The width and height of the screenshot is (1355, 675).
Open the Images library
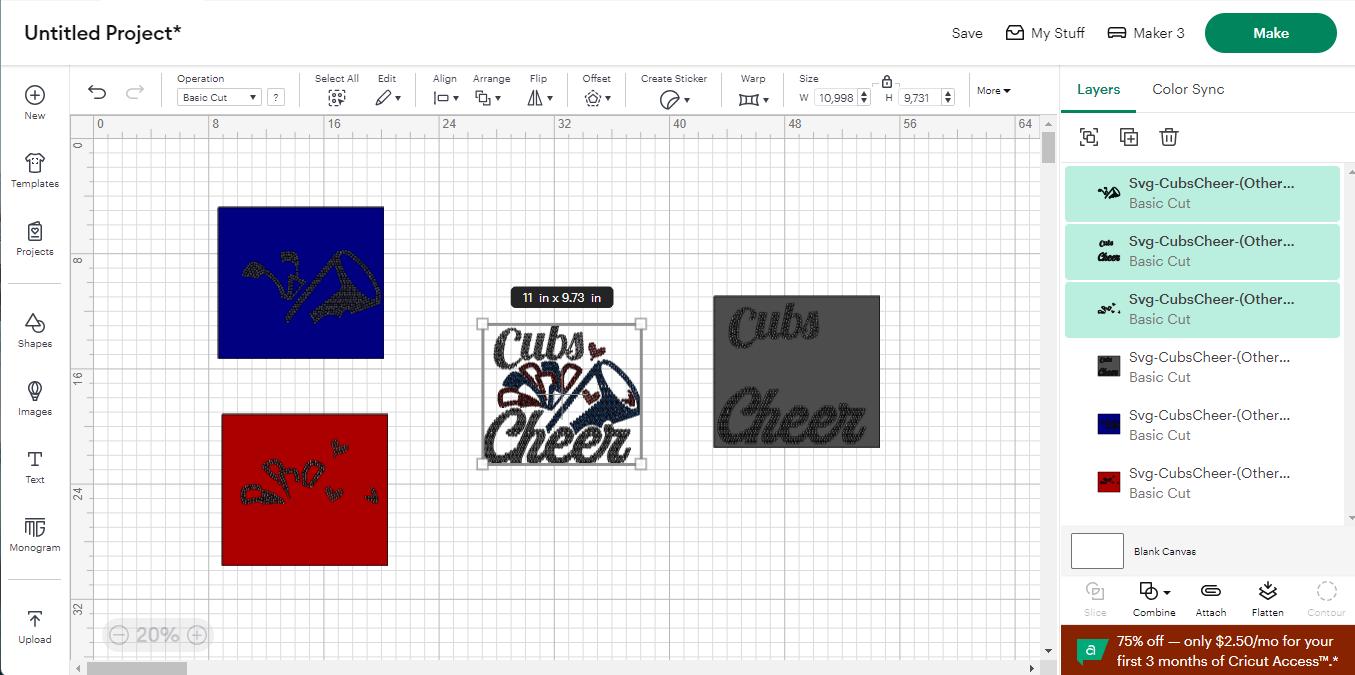[35, 398]
